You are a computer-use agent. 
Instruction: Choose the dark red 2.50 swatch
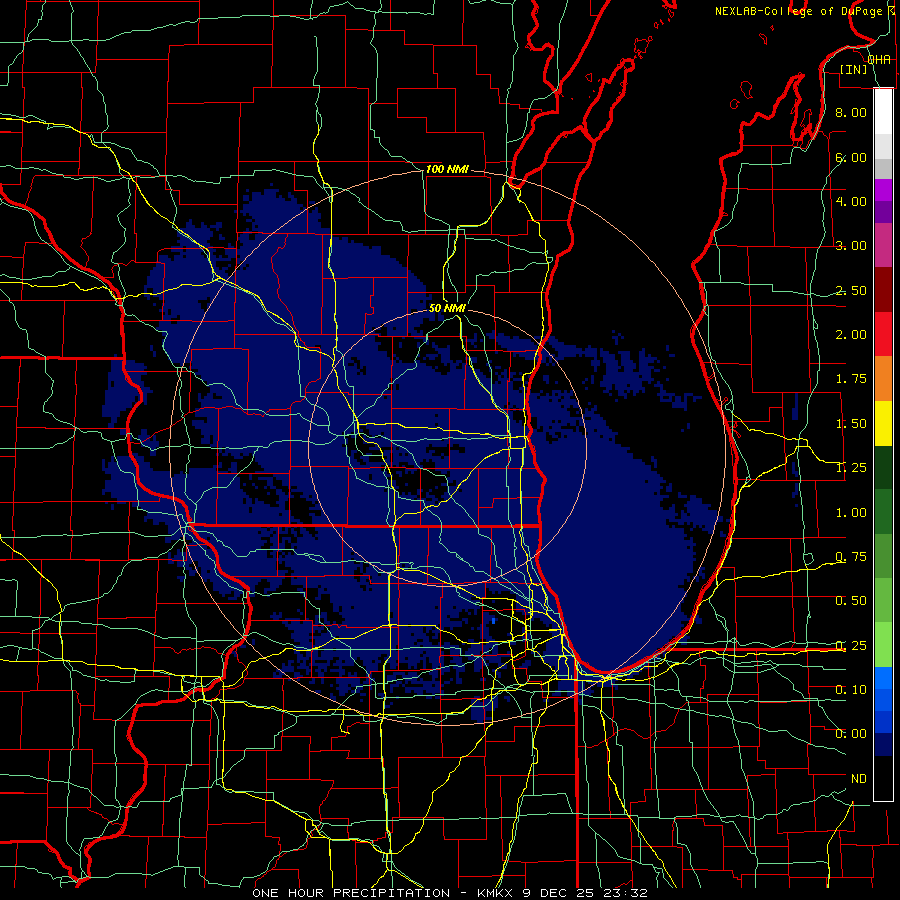883,290
